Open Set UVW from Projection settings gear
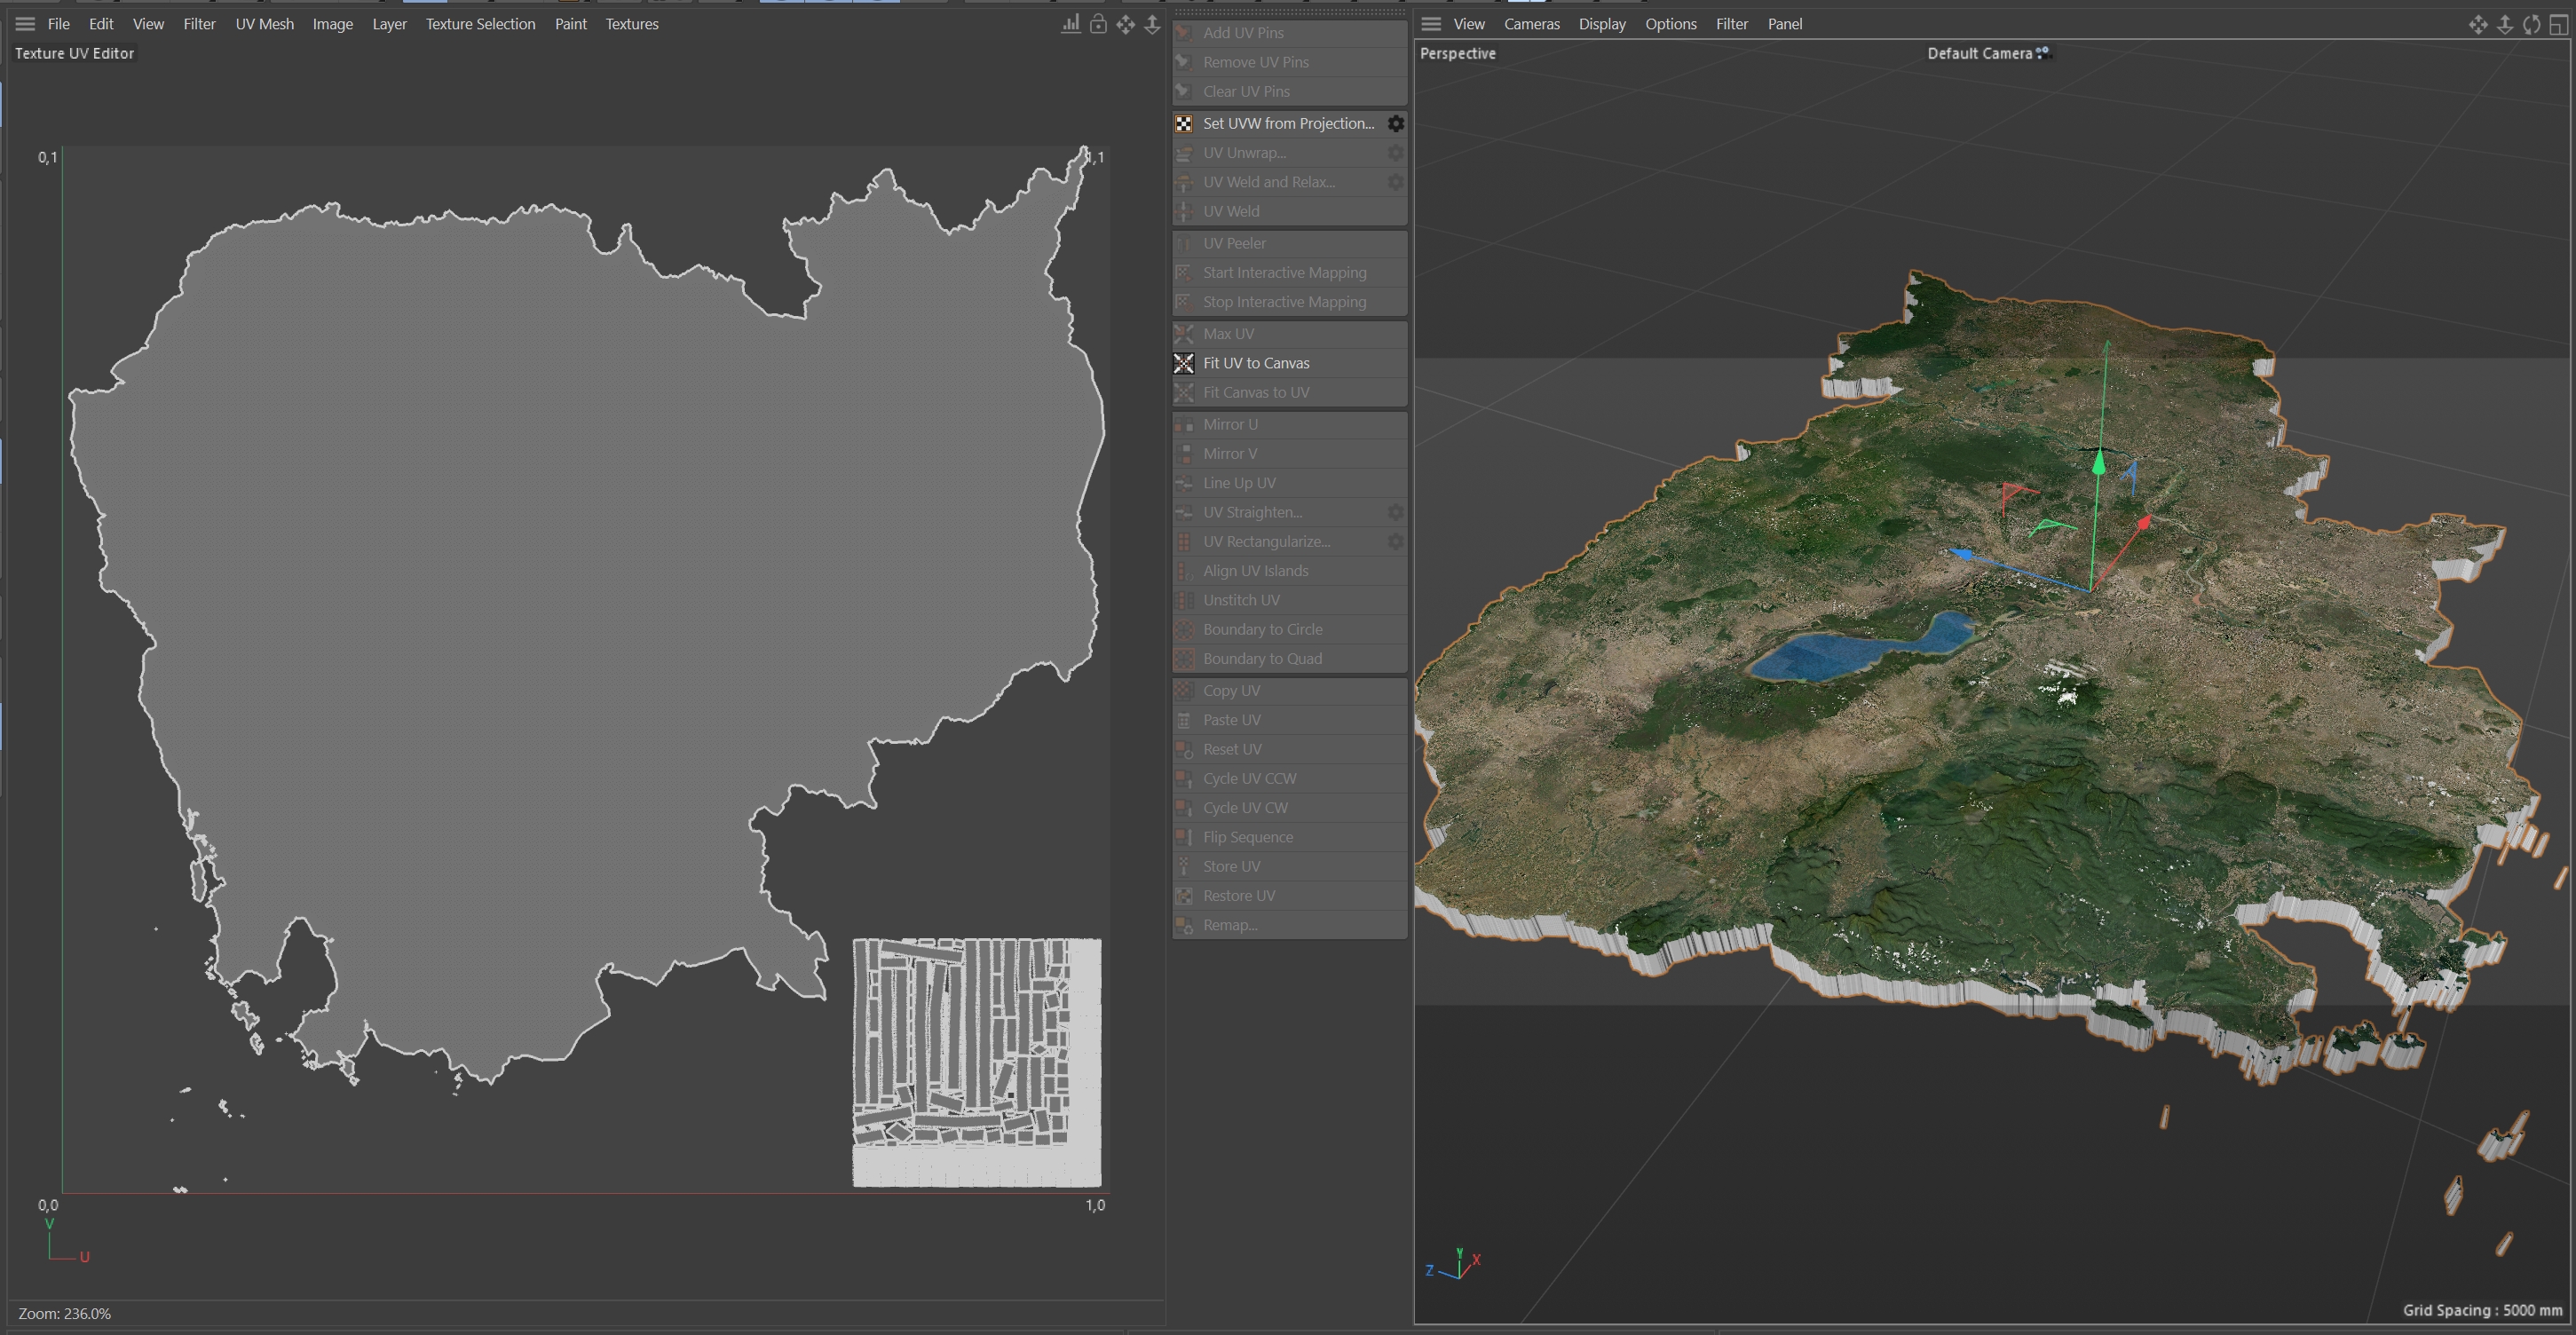 point(1396,123)
